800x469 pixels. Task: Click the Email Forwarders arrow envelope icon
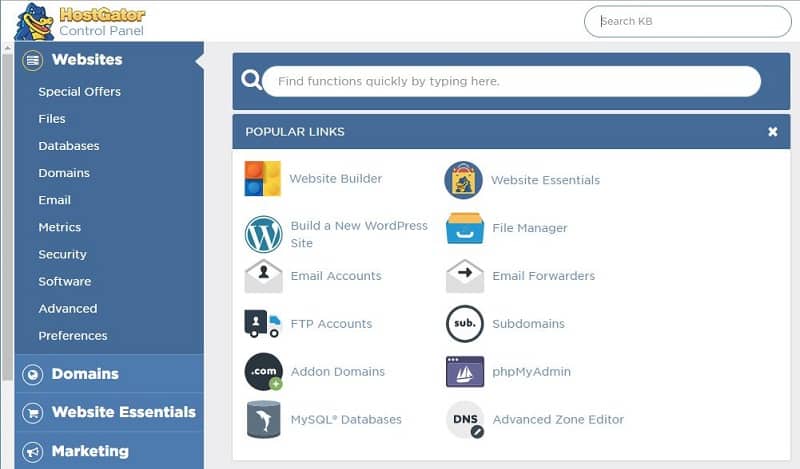click(x=464, y=276)
